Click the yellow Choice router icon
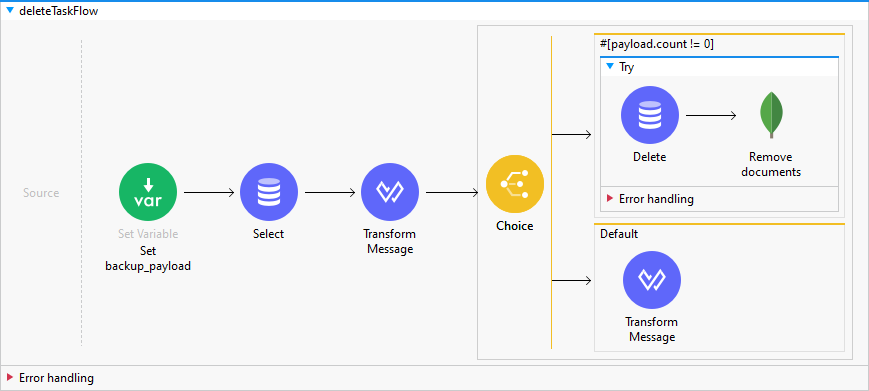The height and width of the screenshot is (391, 869). pos(515,184)
